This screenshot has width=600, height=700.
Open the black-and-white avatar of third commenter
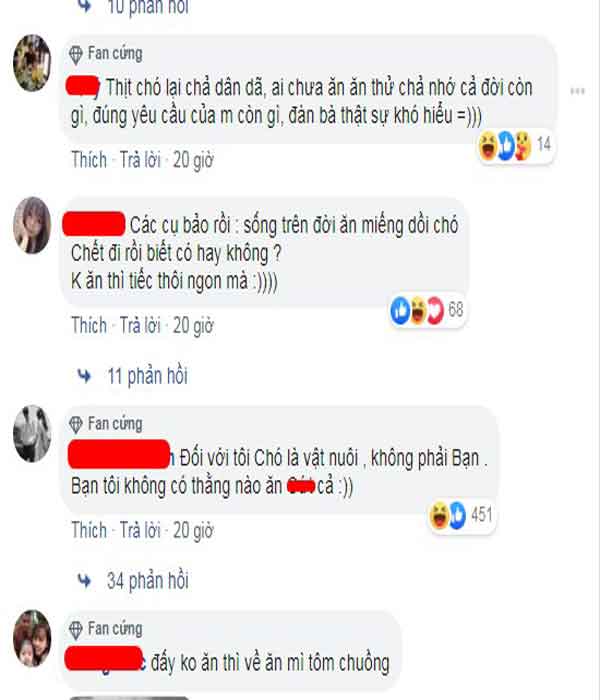tap(32, 433)
